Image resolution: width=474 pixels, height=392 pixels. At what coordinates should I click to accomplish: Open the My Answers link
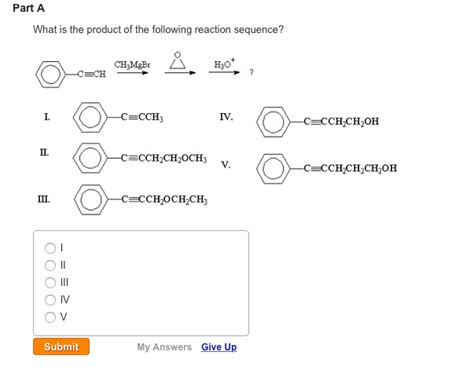click(164, 347)
